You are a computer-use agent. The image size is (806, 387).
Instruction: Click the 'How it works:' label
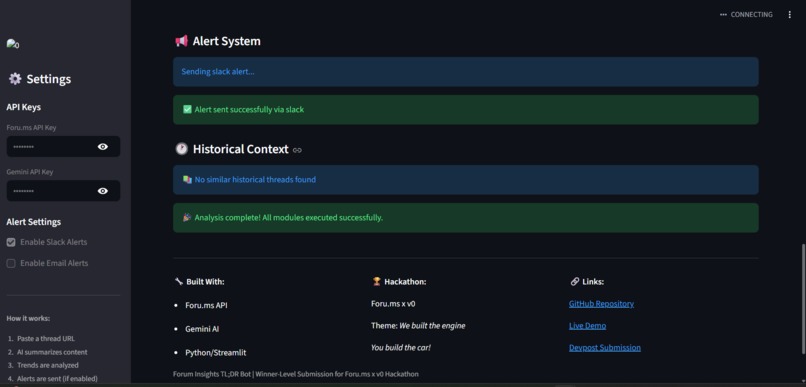28,318
